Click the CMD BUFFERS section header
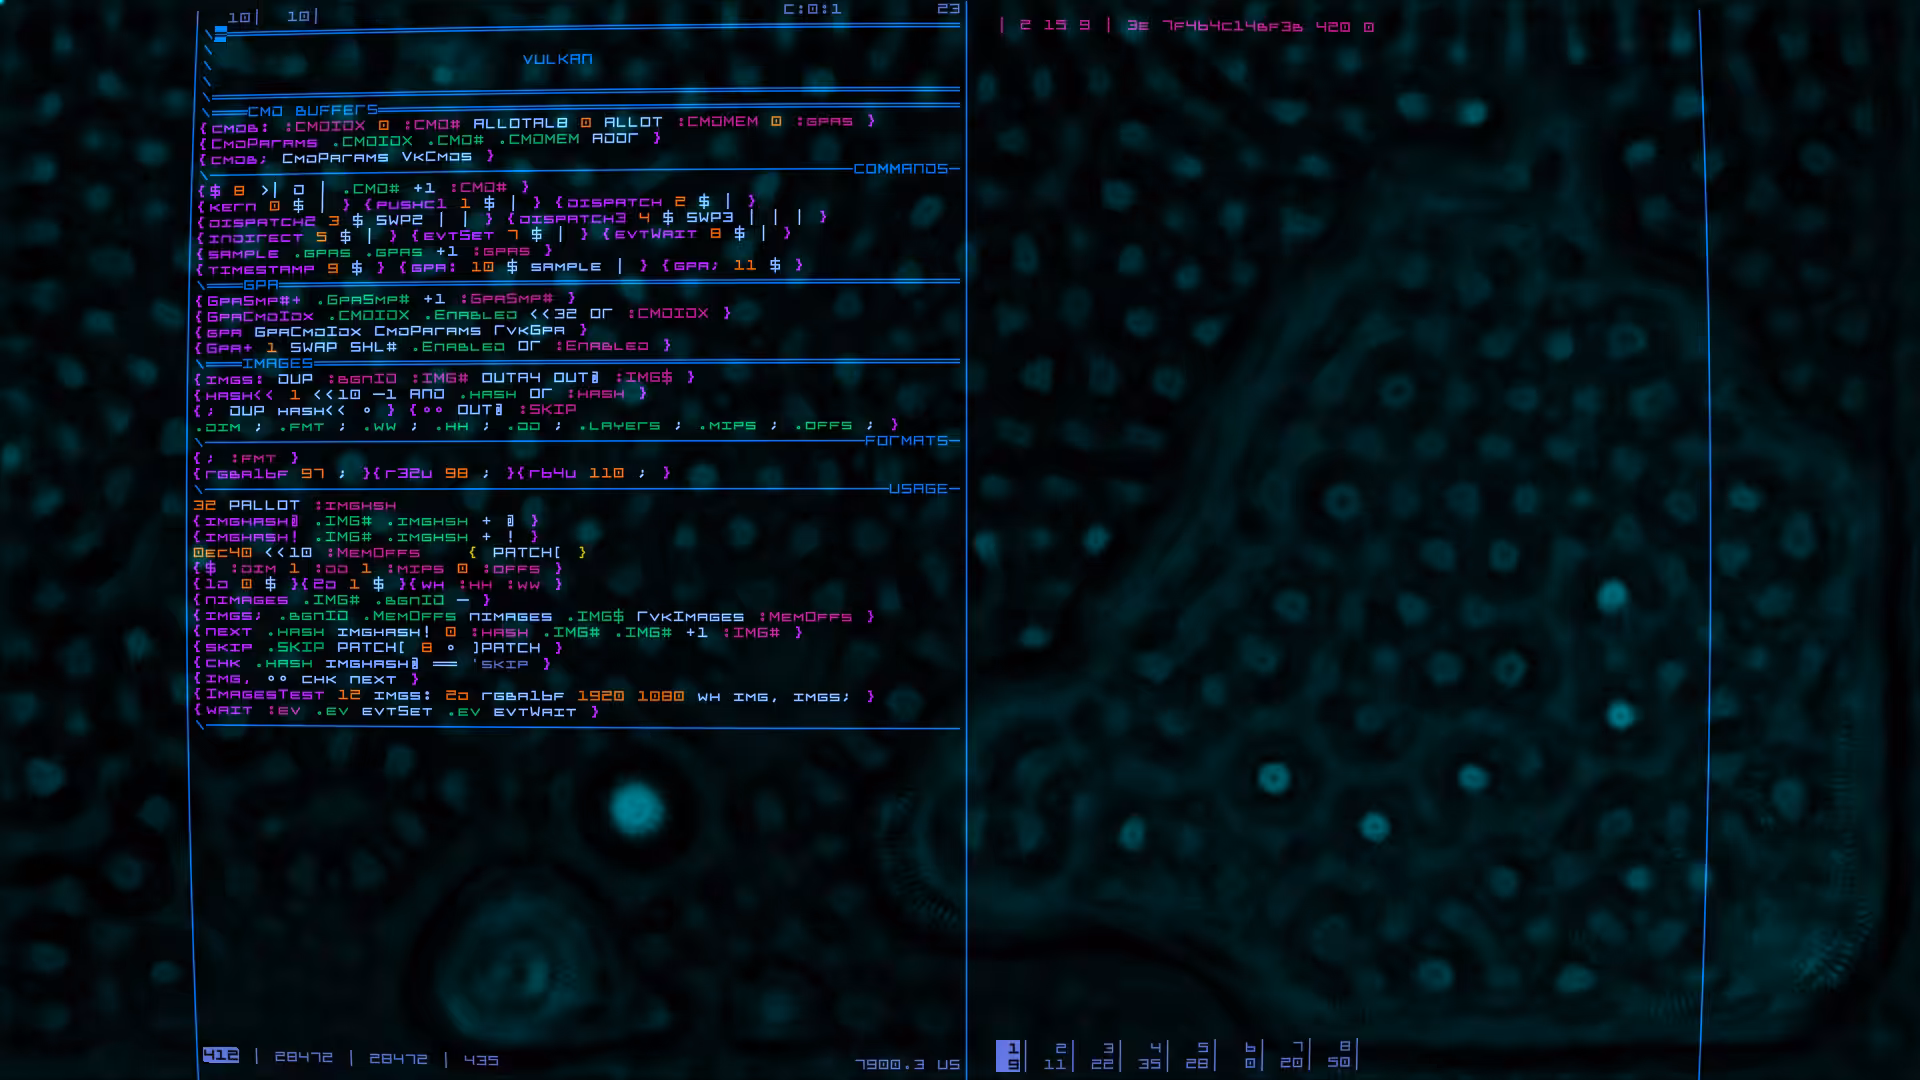Viewport: 1920px width, 1080px height. 313,110
